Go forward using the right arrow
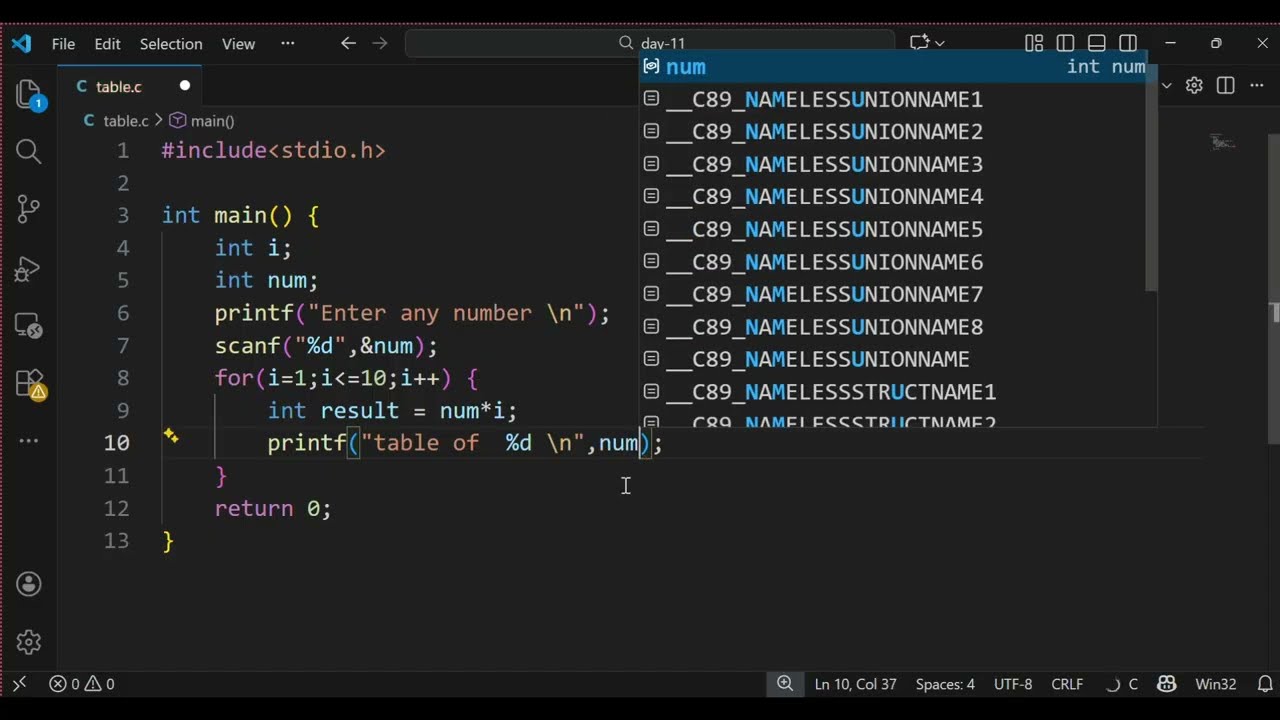Viewport: 1280px width, 720px height. 379,43
